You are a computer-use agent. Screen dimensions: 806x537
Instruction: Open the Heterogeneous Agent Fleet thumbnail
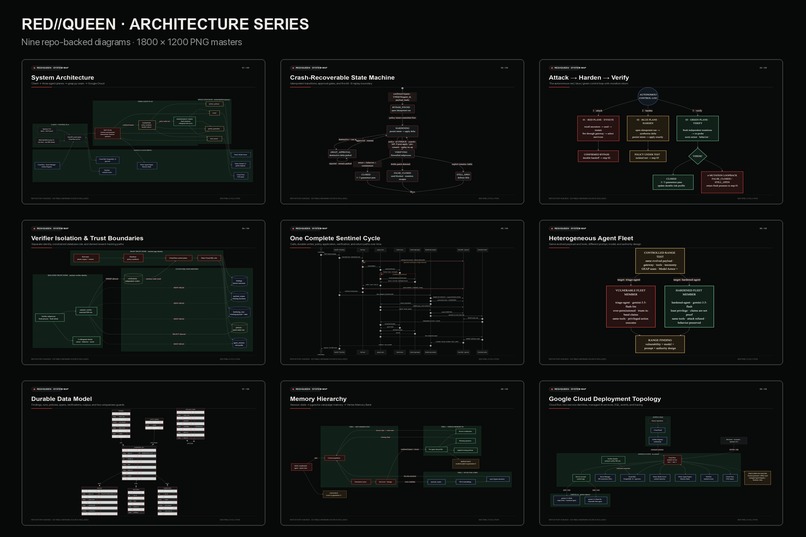pyautogui.click(x=661, y=292)
